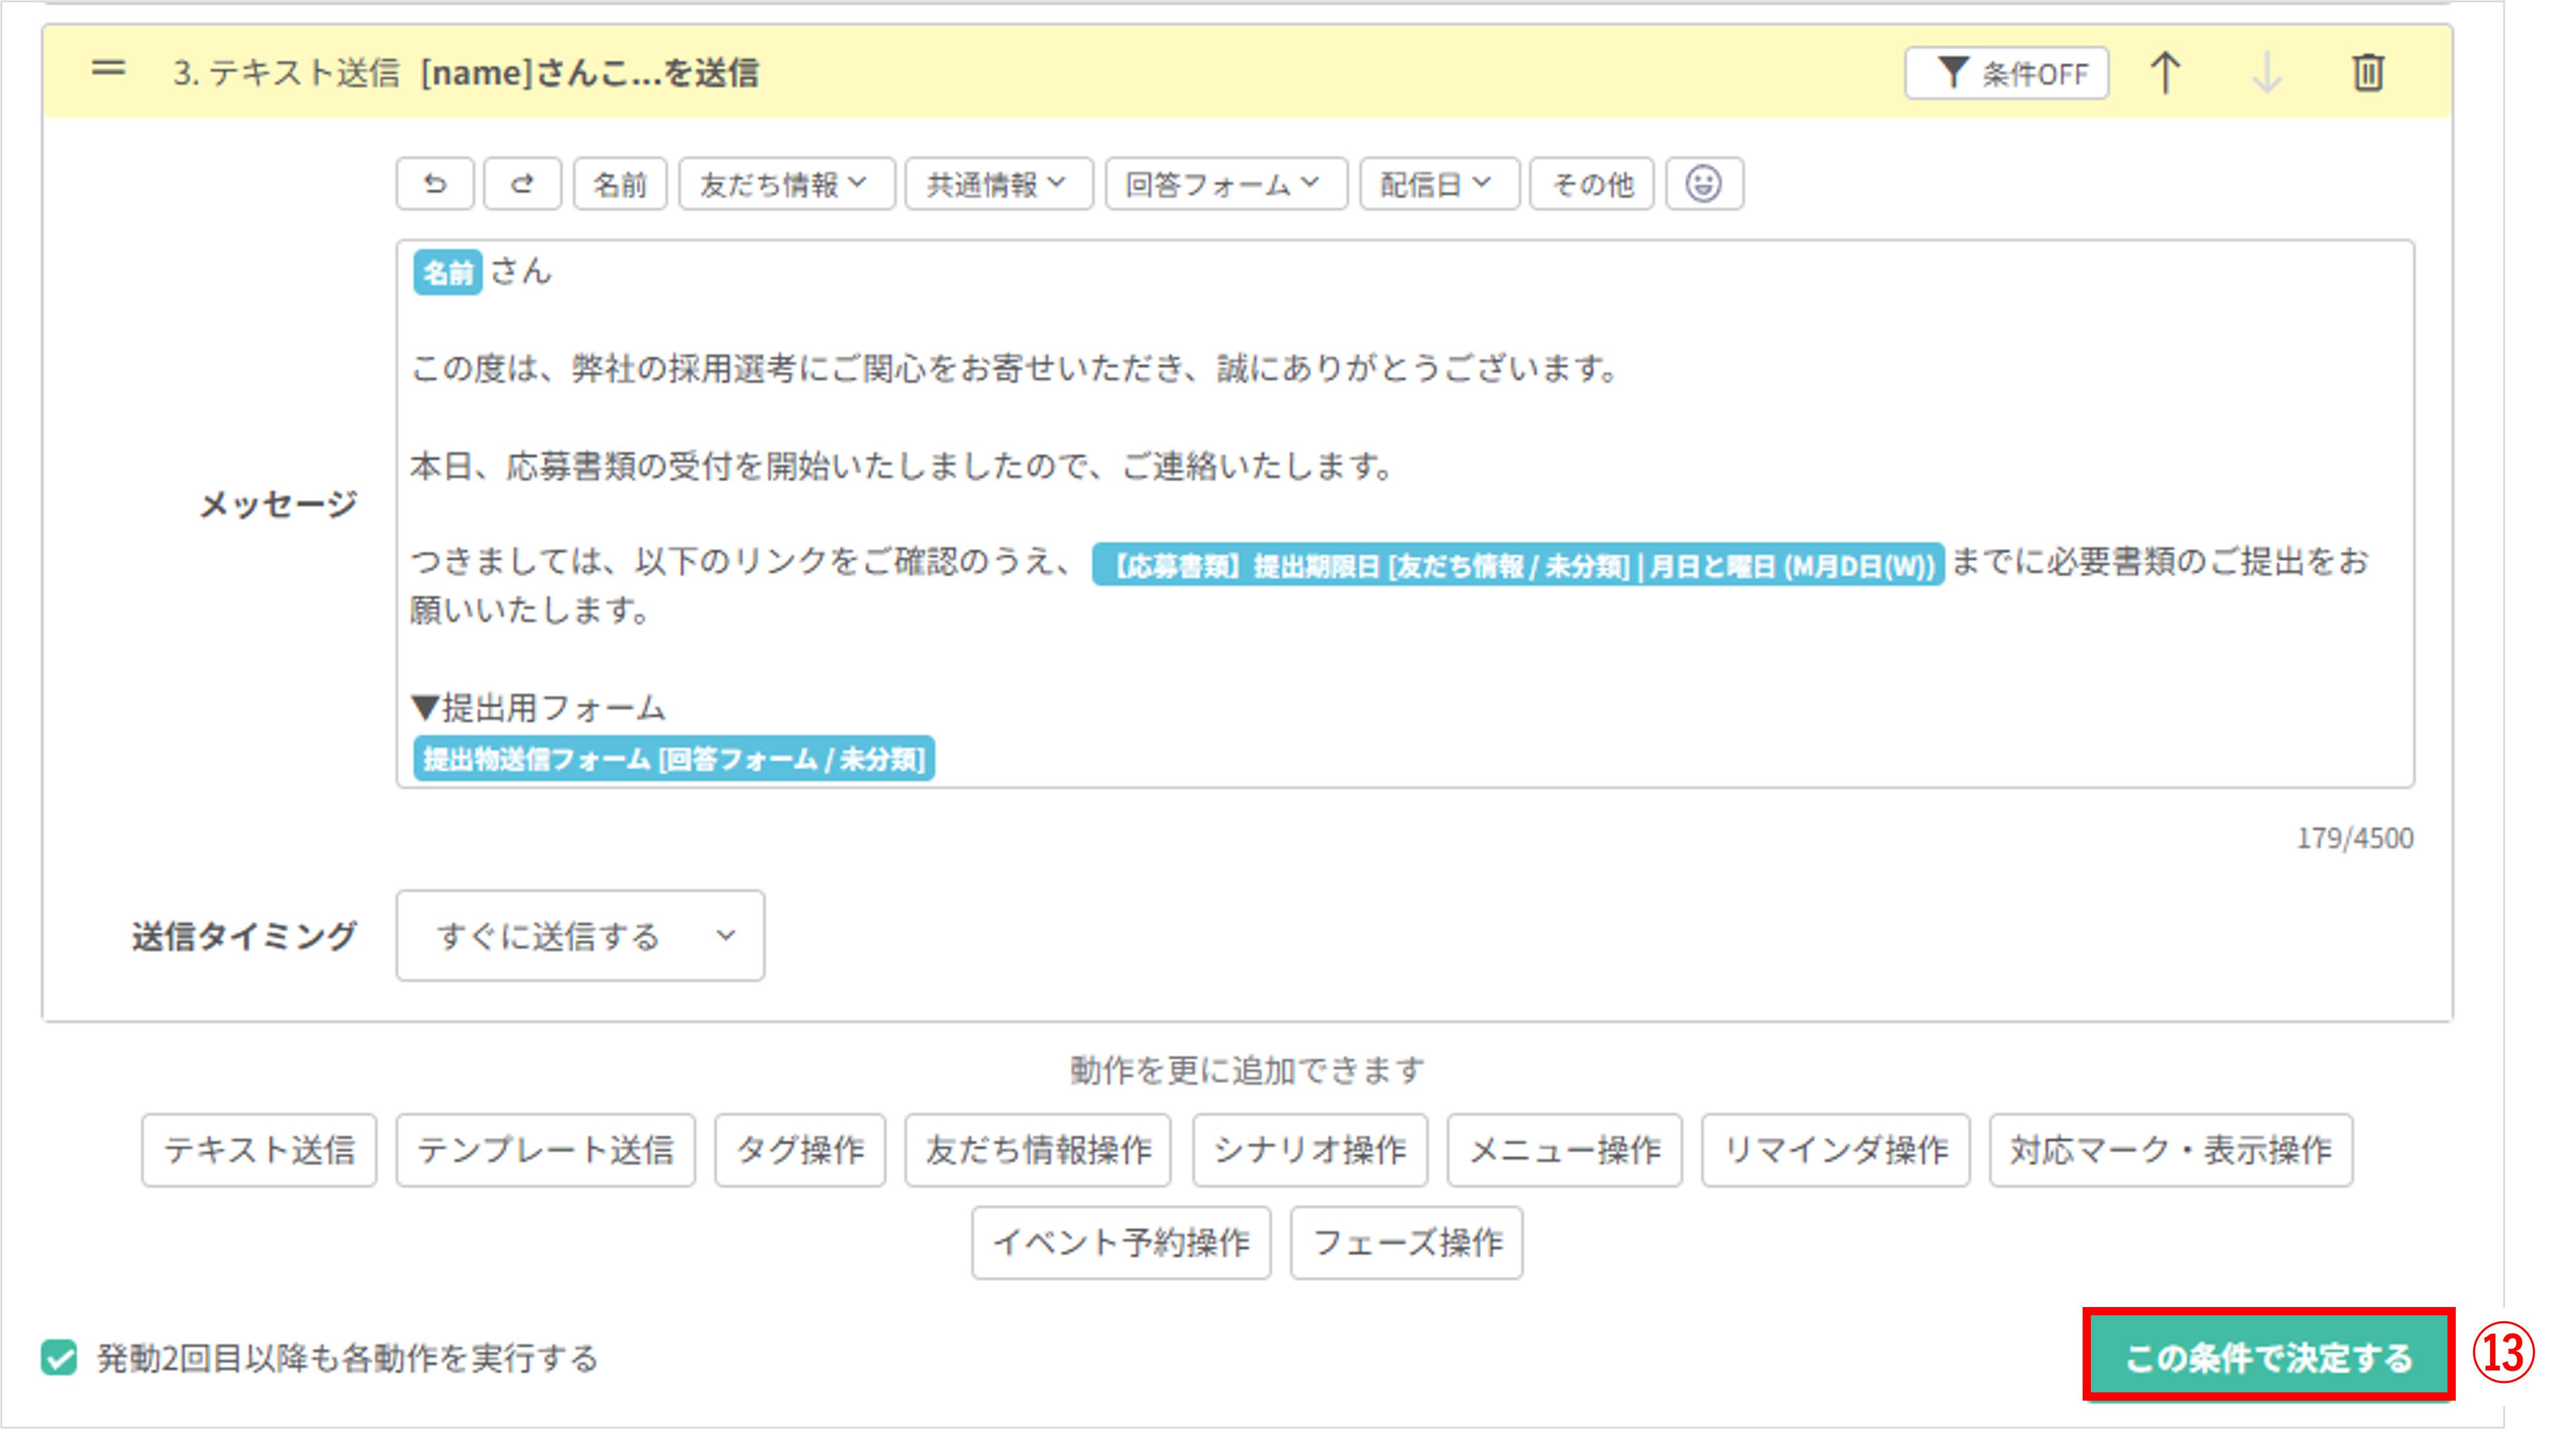Add a new テキスト送信 action

click(259, 1150)
